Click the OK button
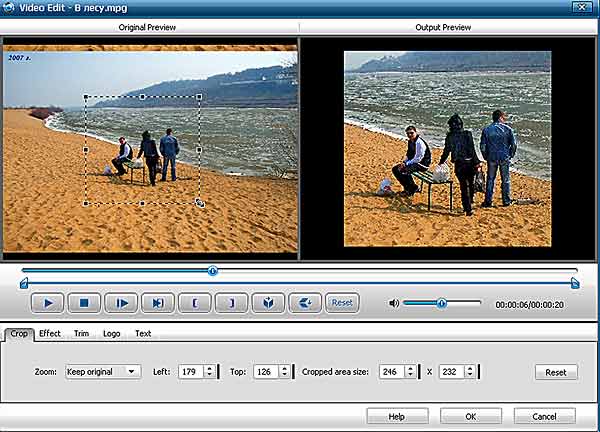Screen dimensions: 600x432 pos(470,415)
